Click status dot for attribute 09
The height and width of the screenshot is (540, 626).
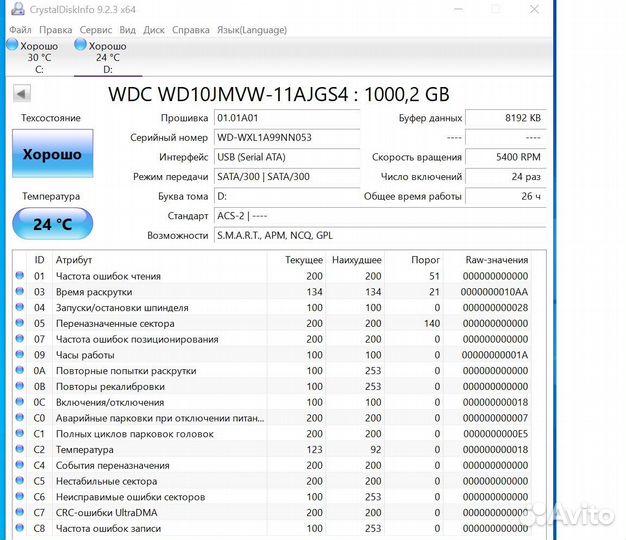coord(20,354)
